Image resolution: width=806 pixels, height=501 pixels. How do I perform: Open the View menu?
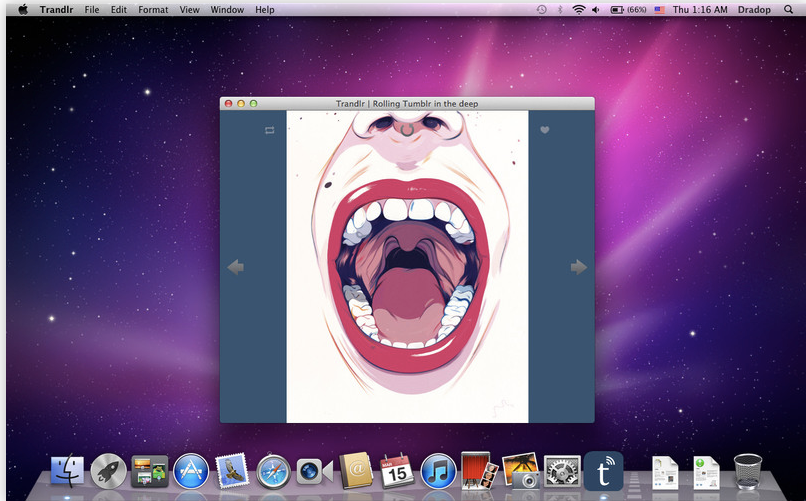pyautogui.click(x=190, y=9)
